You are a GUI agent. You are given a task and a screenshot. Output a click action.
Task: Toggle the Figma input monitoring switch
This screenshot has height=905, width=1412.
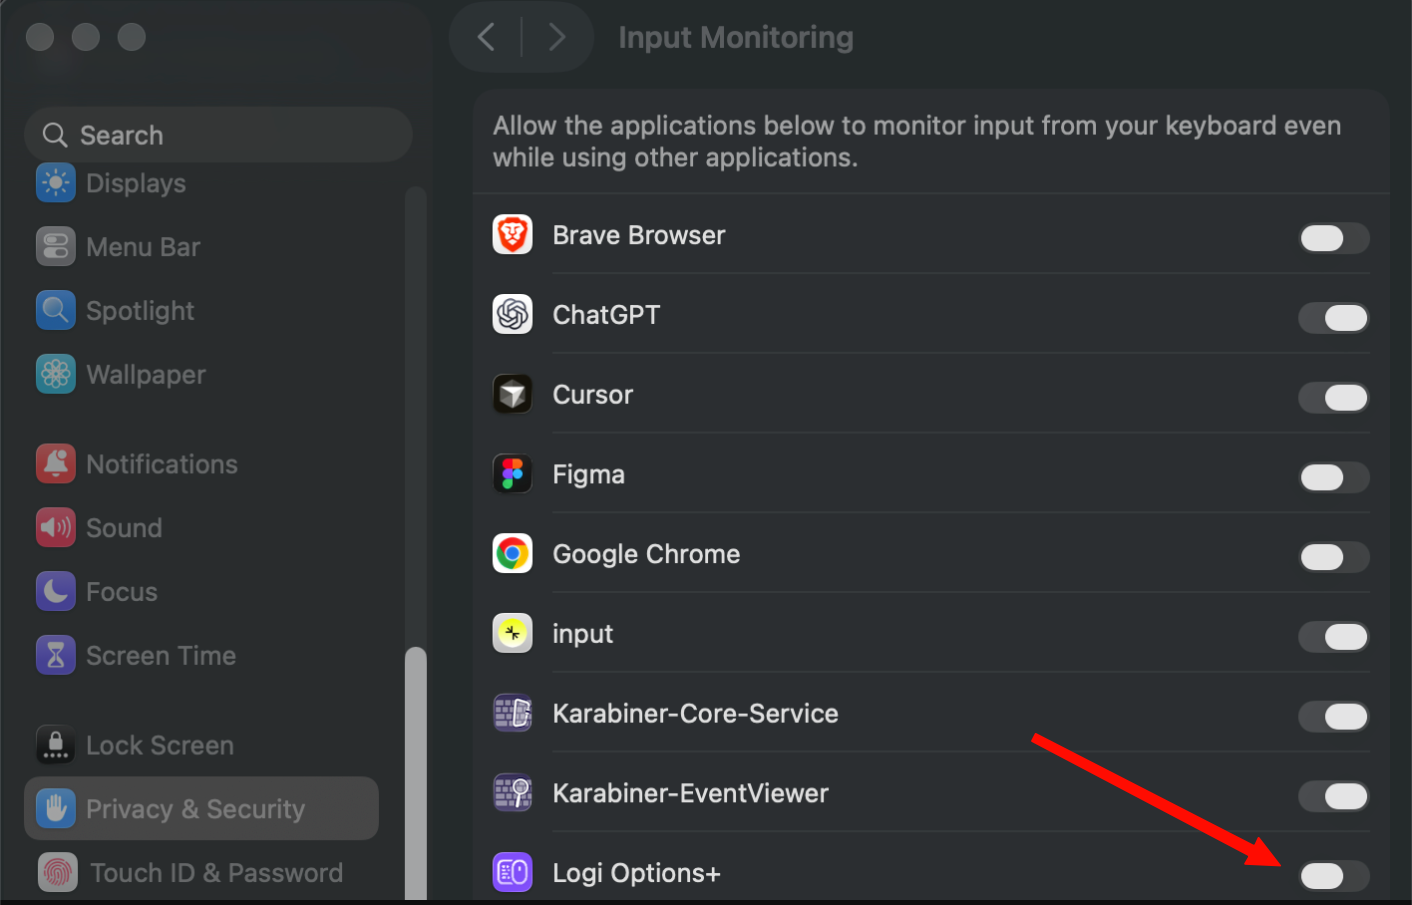1334,477
